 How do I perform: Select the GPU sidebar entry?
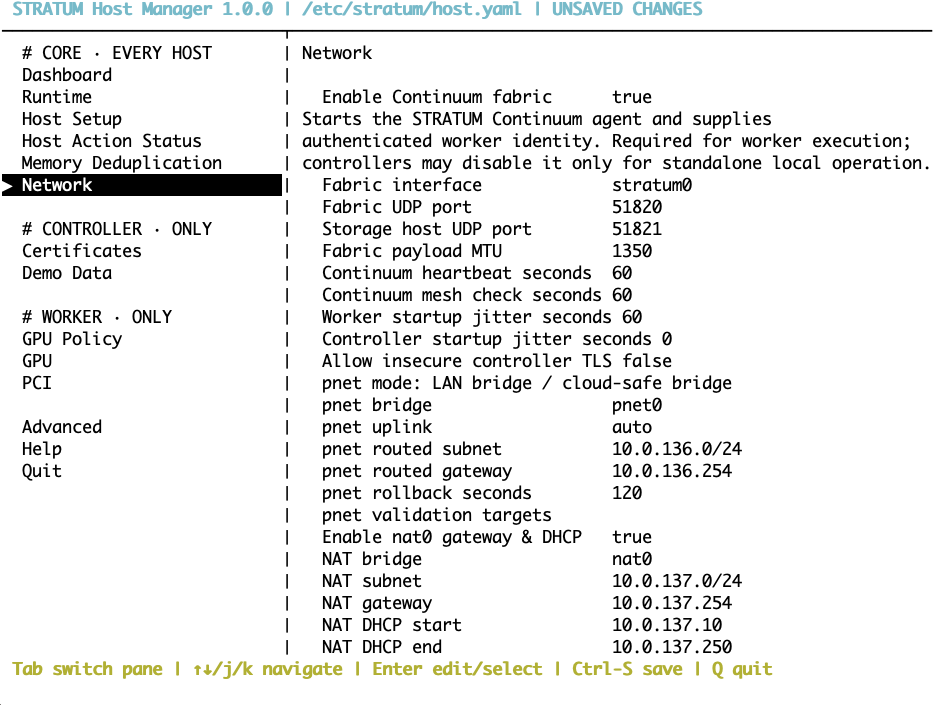coord(37,361)
